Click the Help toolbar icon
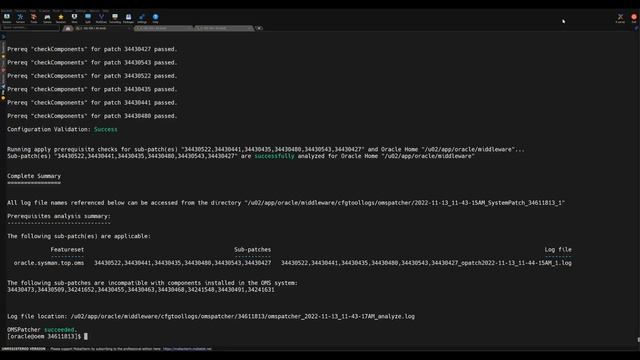640x360 pixels. [156, 18]
